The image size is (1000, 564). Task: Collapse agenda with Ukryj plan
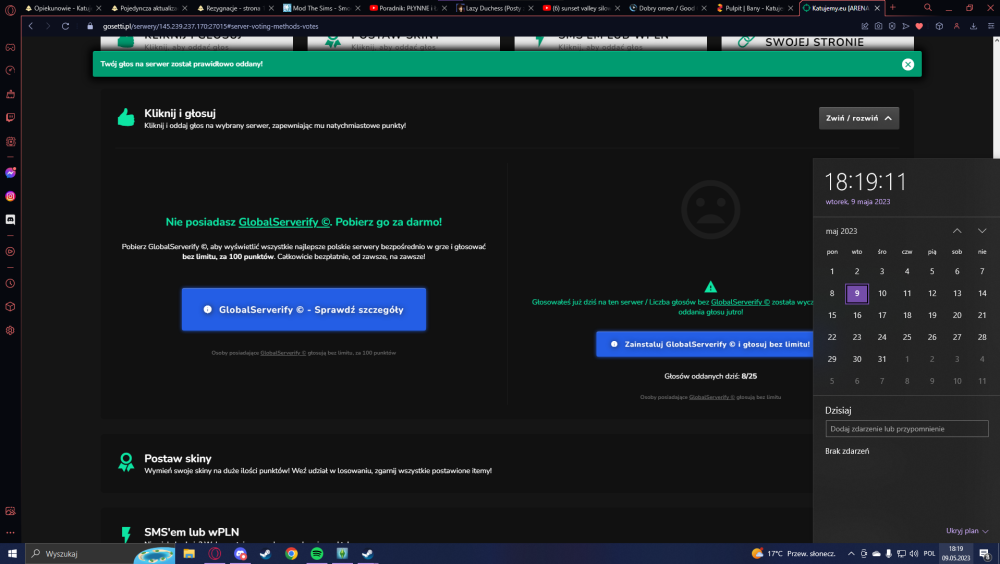(967, 531)
